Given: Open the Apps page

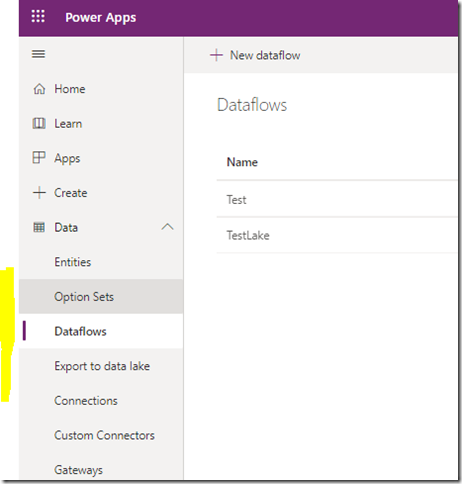Looking at the screenshot, I should pos(67,158).
